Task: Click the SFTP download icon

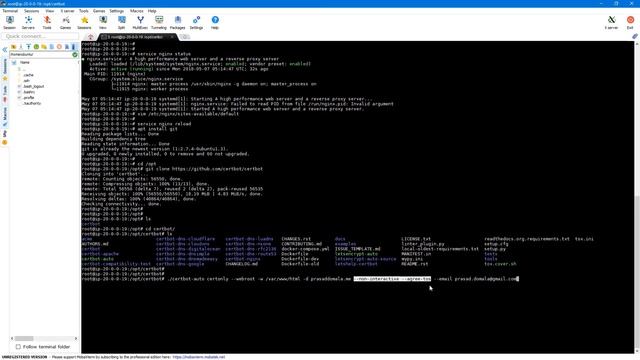Action: (x=21, y=47)
